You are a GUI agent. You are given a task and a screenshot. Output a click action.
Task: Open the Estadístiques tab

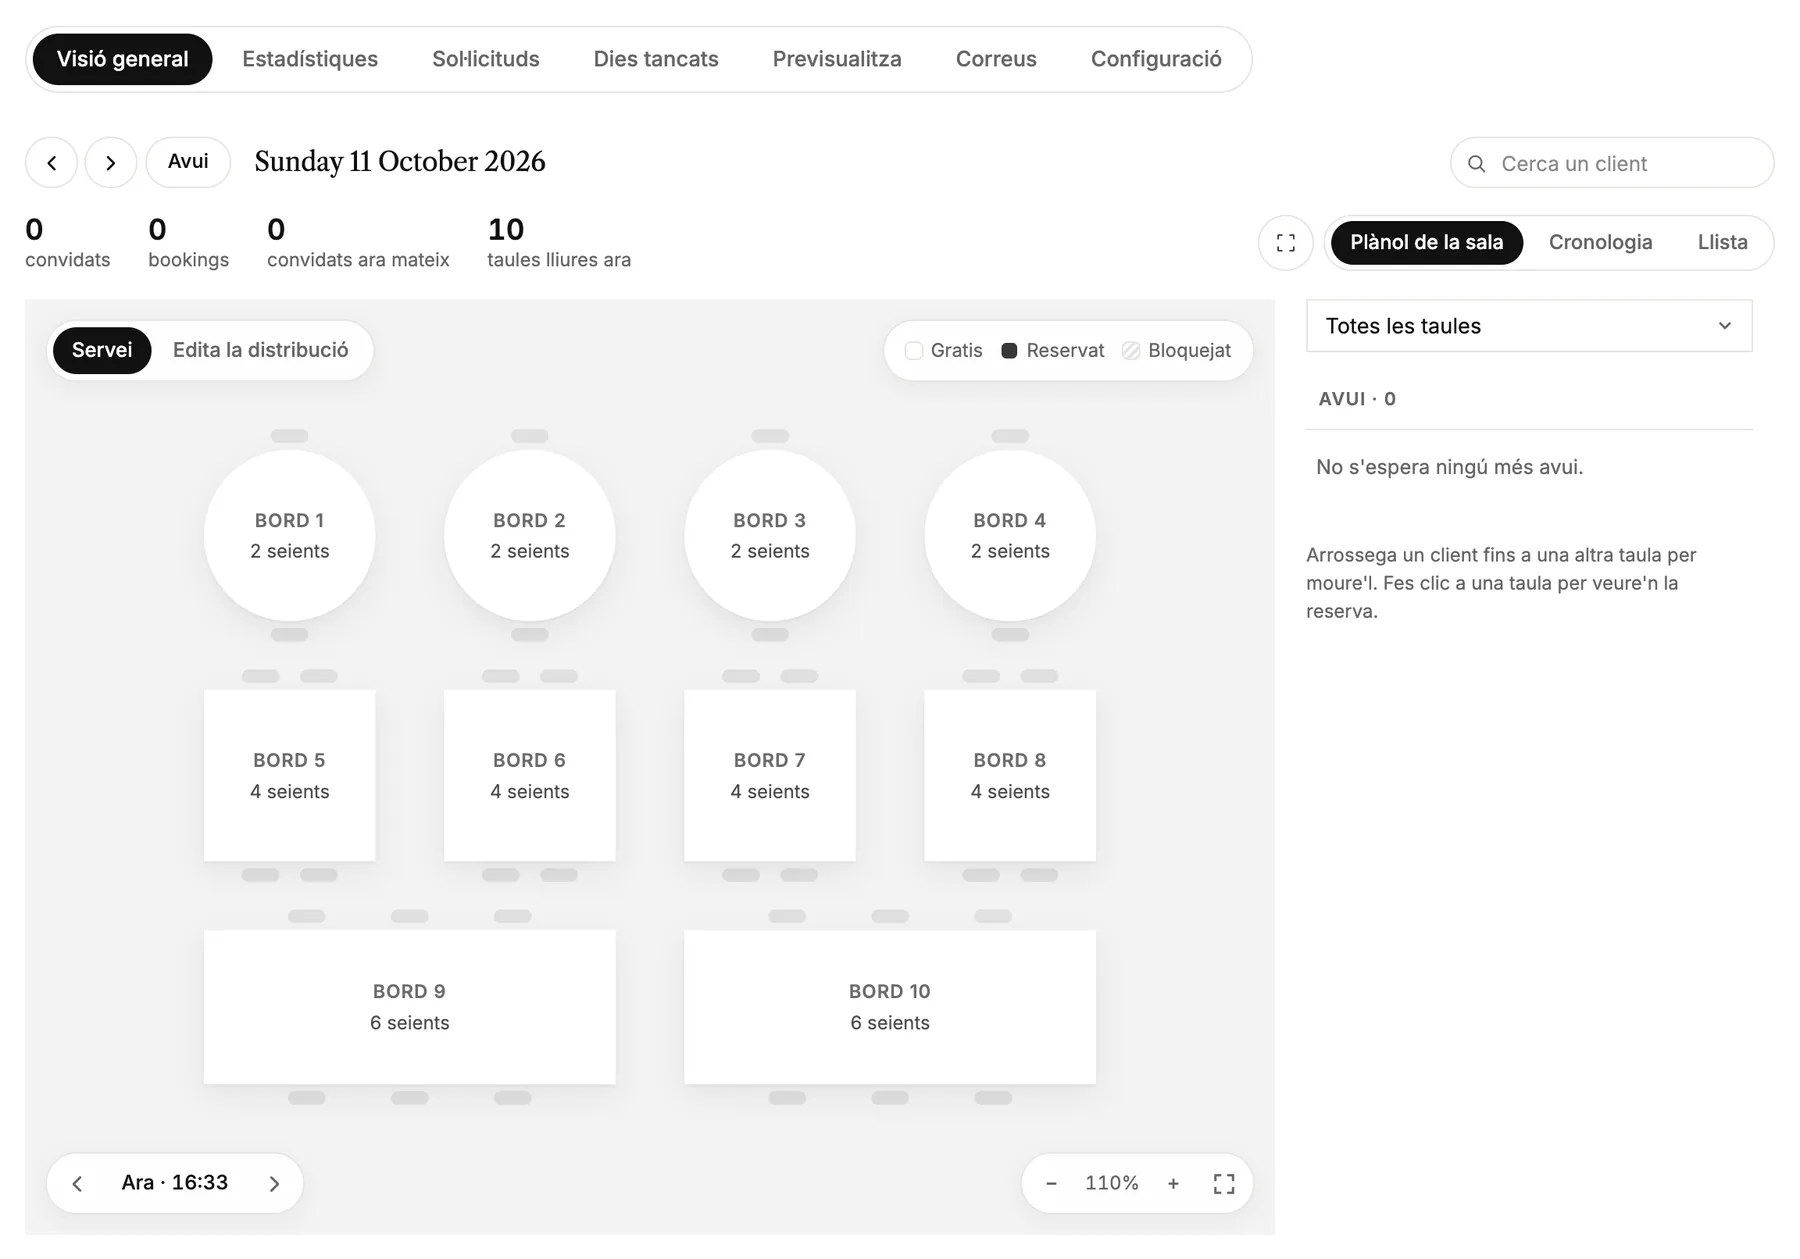310,59
